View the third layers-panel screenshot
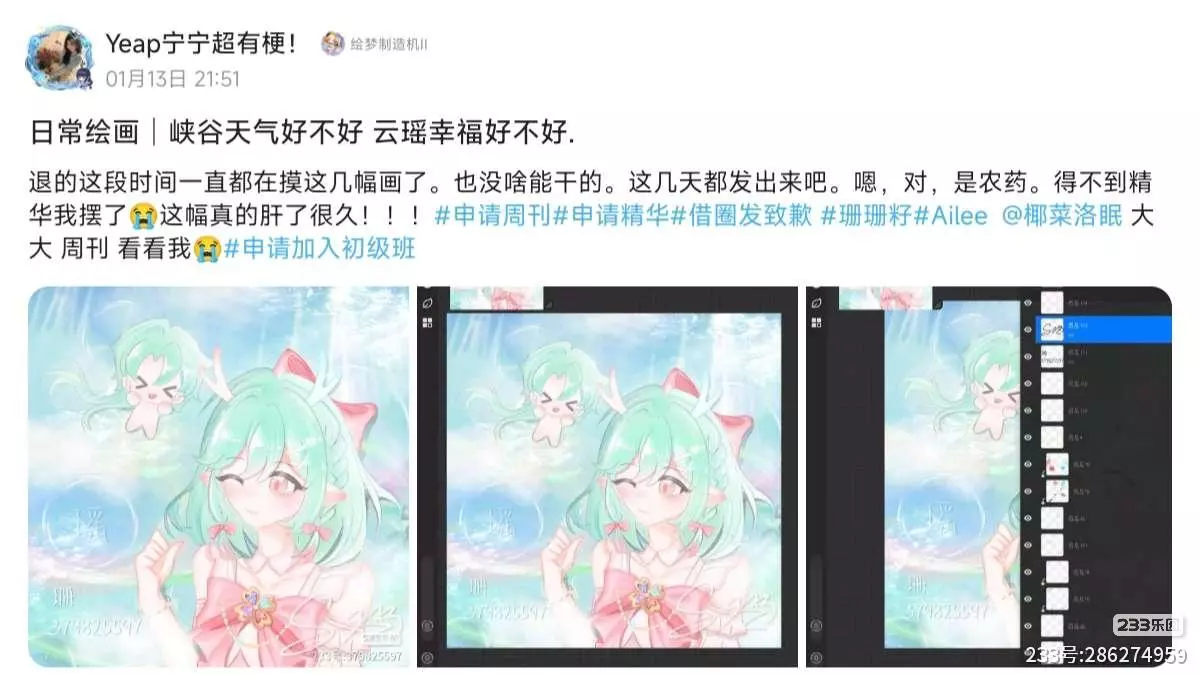This screenshot has width=1199, height=675. coord(989,476)
